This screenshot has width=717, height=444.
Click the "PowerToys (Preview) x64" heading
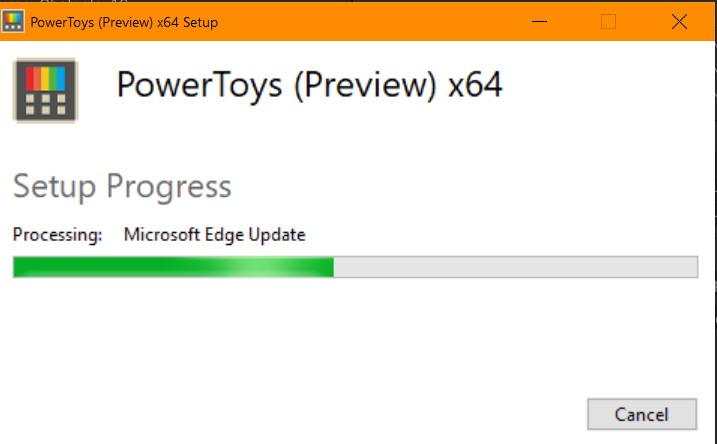[310, 85]
